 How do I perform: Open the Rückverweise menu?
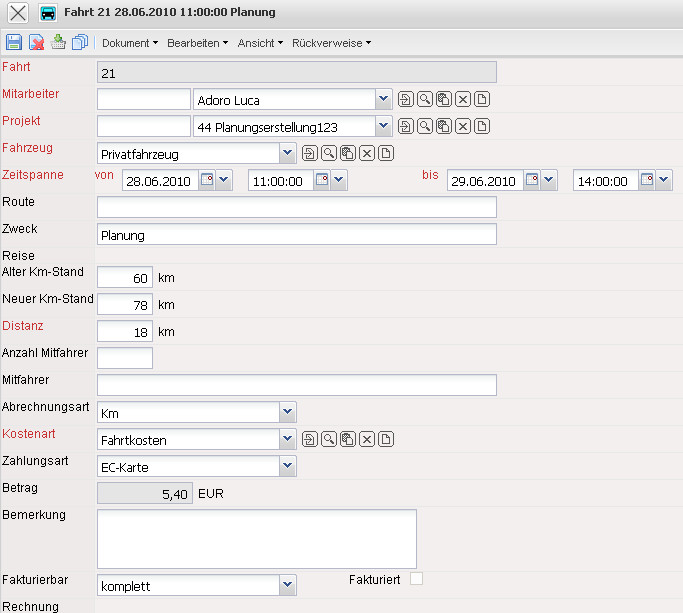coord(331,43)
